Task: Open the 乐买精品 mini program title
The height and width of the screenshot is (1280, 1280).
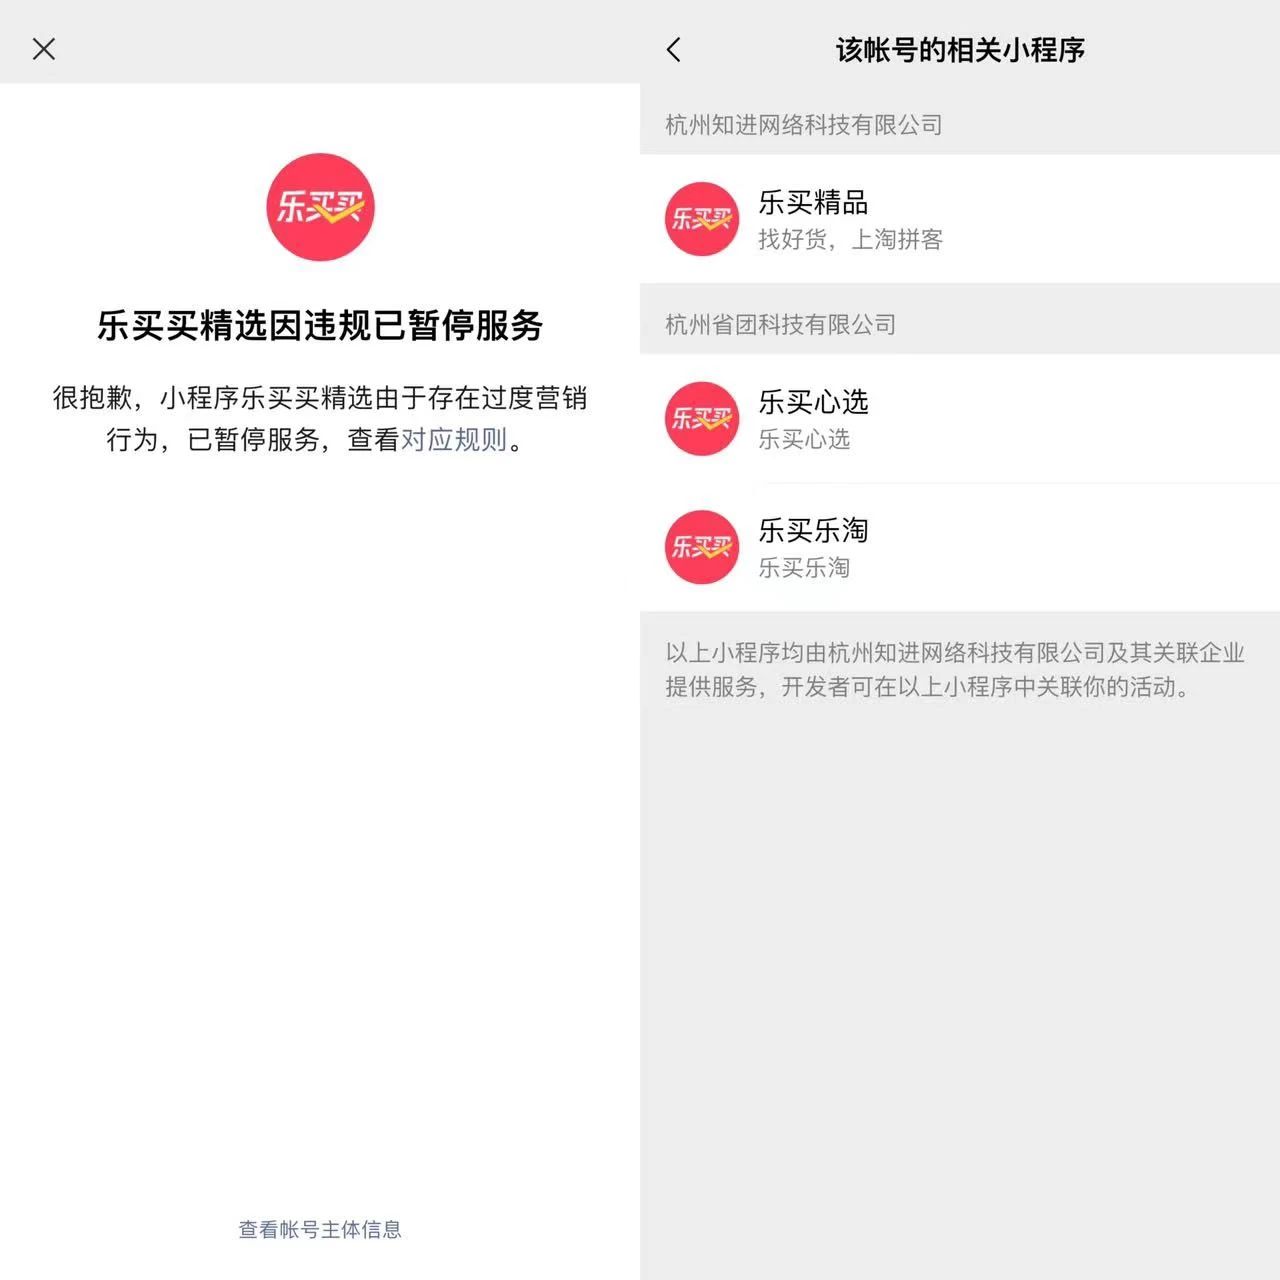Action: pyautogui.click(x=813, y=202)
